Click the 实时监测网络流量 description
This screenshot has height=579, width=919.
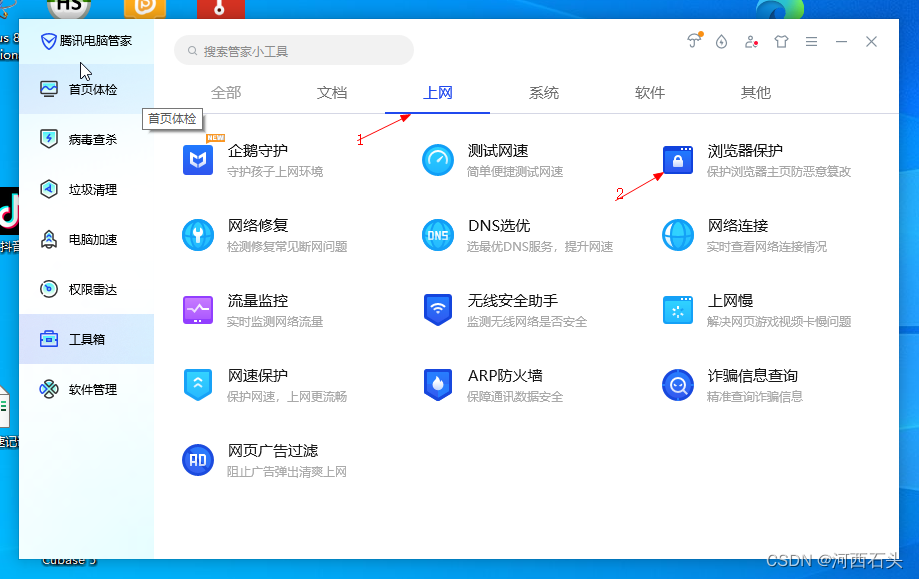tap(275, 322)
